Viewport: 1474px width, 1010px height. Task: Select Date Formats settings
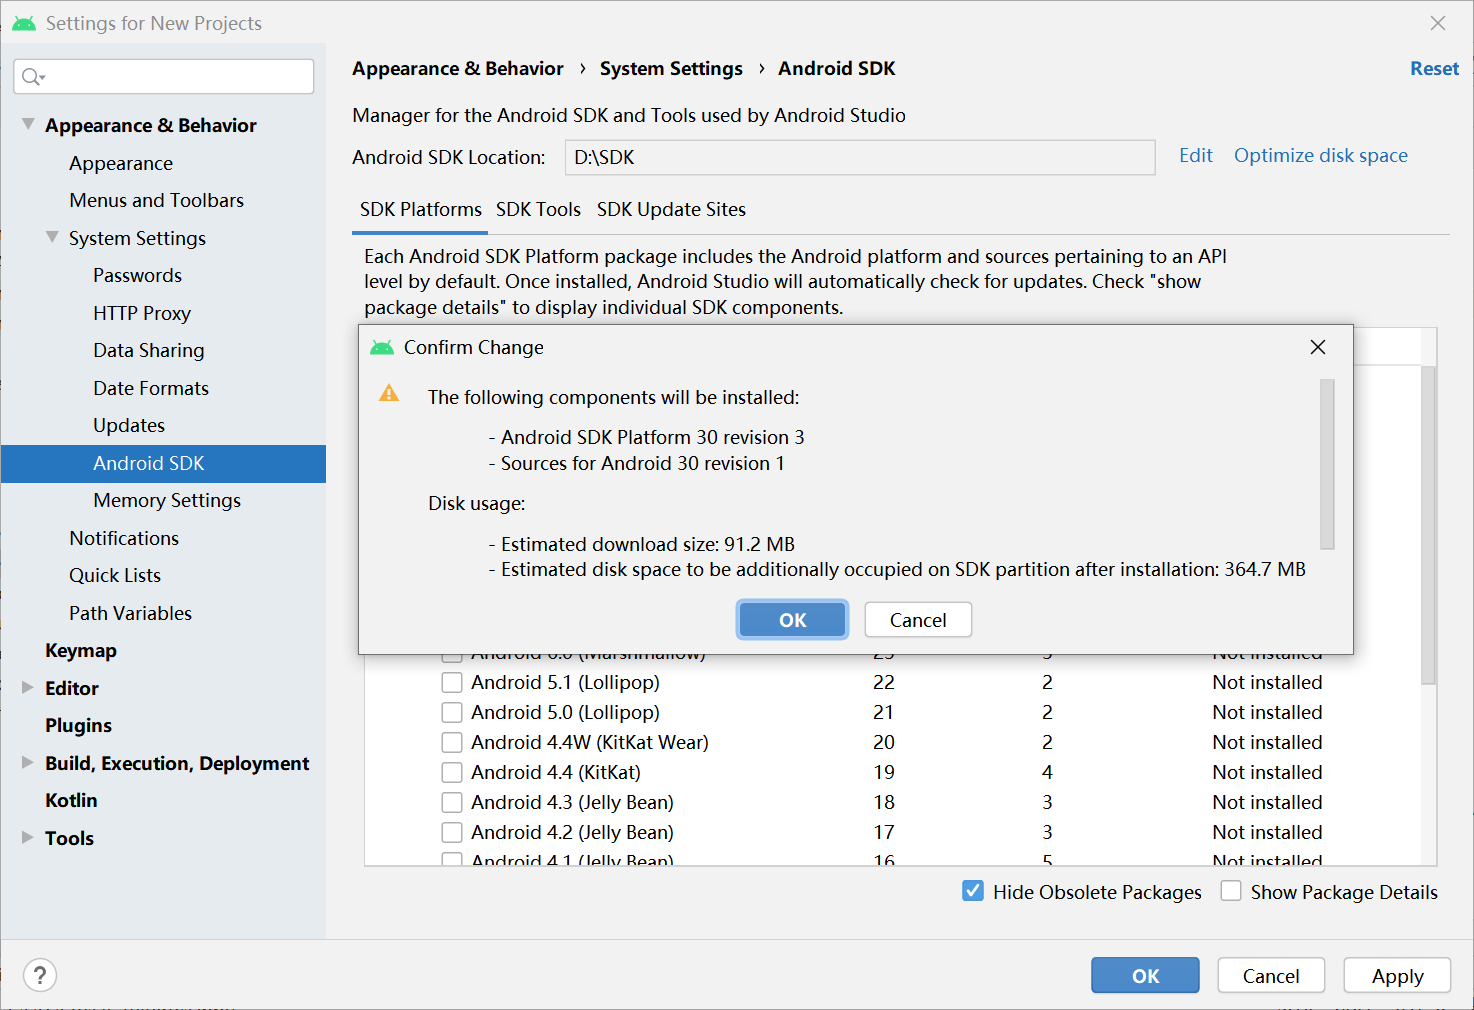pyautogui.click(x=151, y=388)
